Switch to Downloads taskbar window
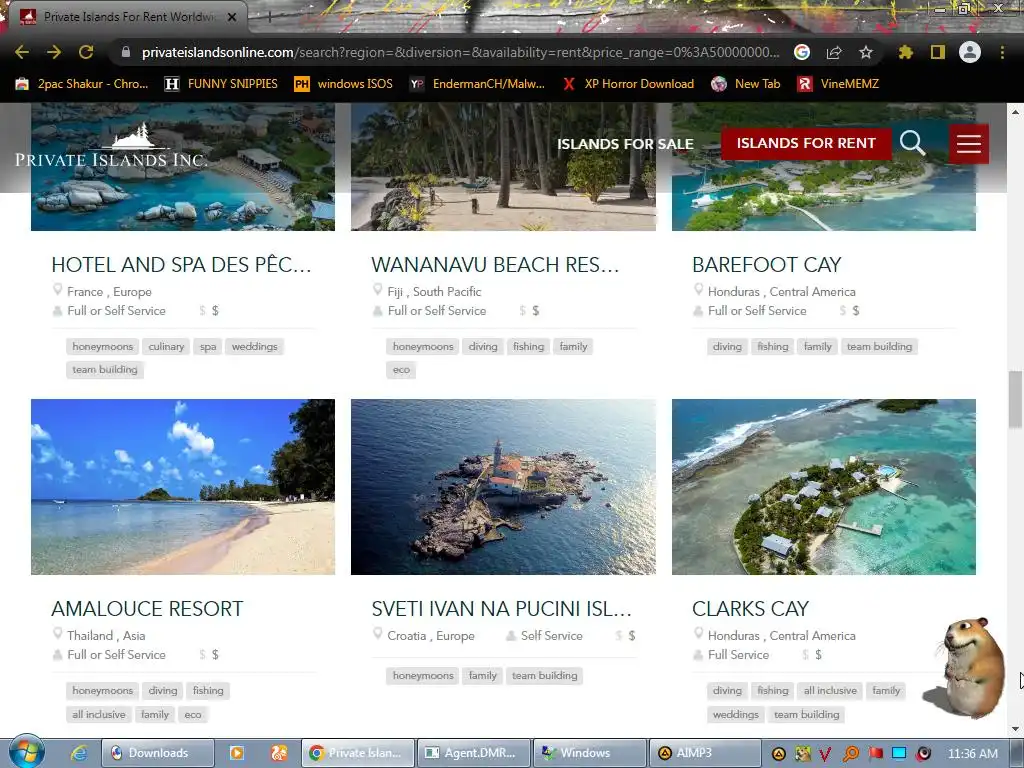The height and width of the screenshot is (768, 1024). click(x=157, y=753)
